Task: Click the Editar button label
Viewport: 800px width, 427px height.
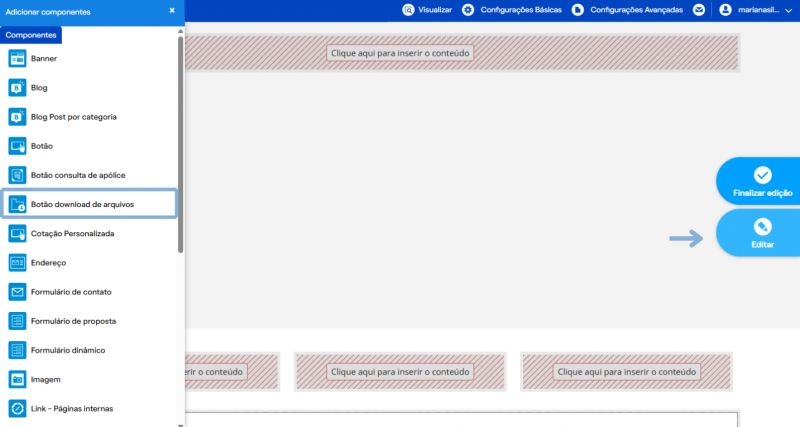Action: tap(763, 244)
